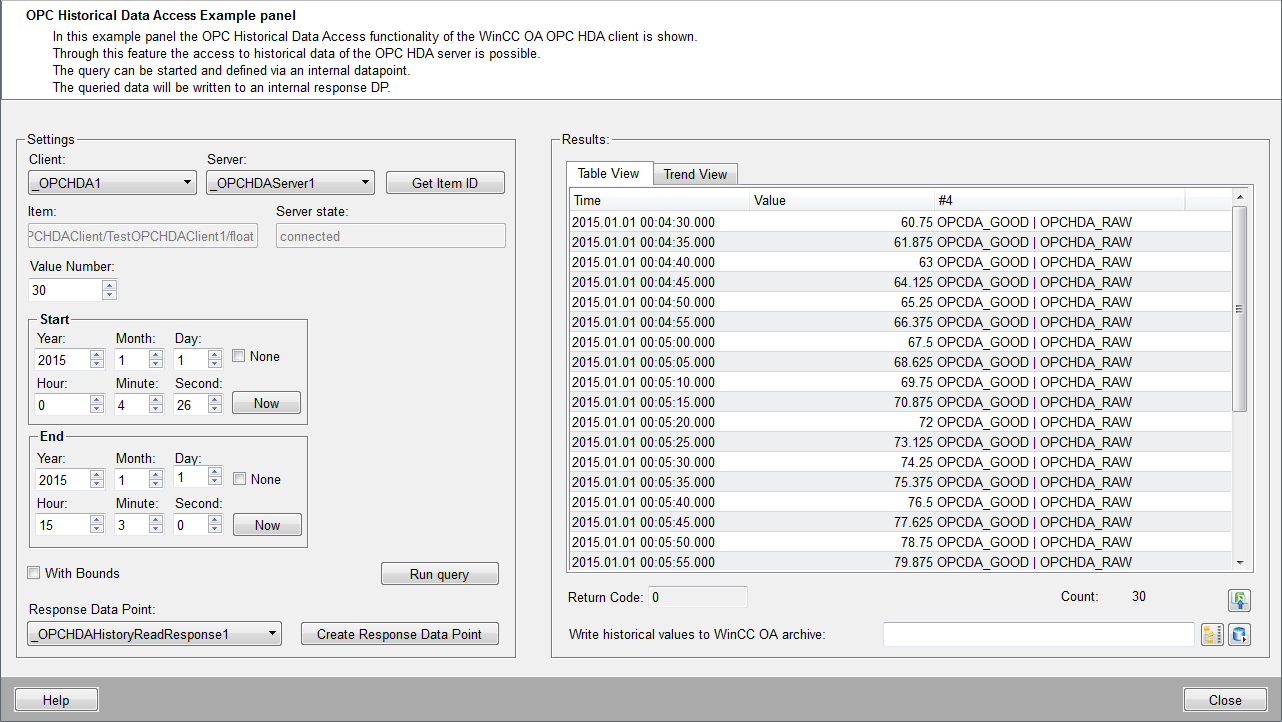1282x722 pixels.
Task: Click the scroll-up arrow of results table
Action: coord(1240,197)
